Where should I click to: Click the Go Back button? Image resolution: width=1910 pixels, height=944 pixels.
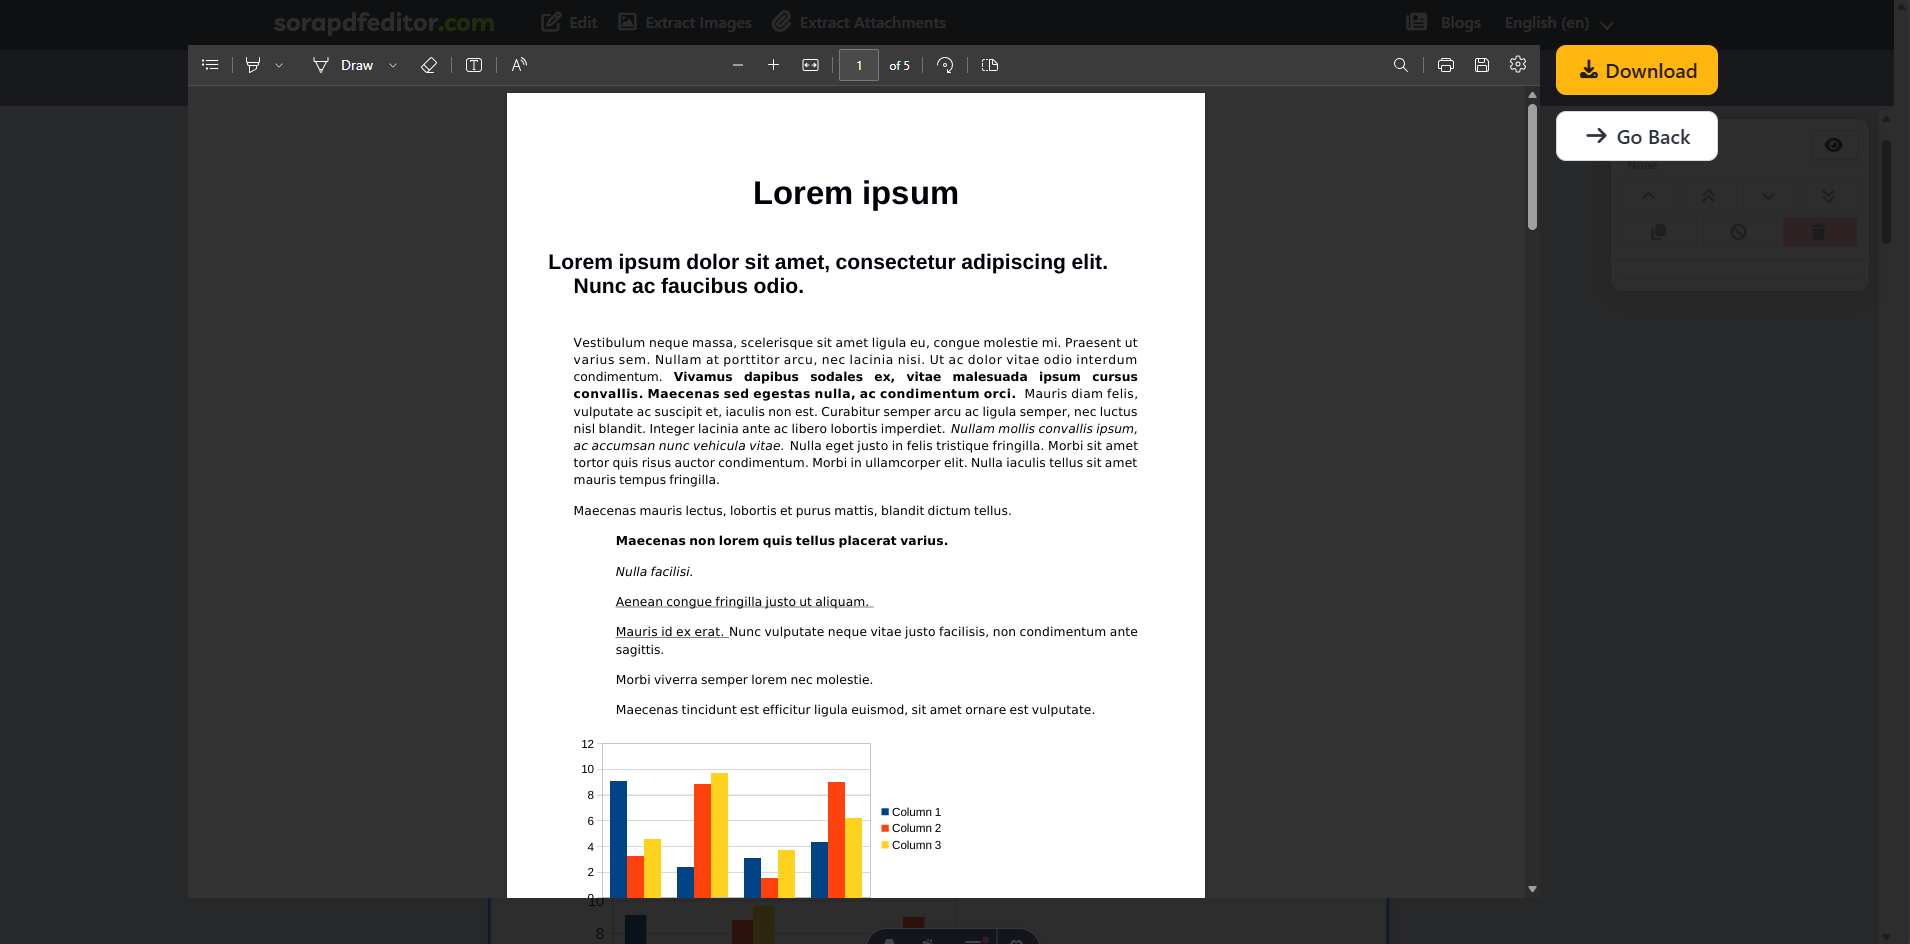(1636, 136)
